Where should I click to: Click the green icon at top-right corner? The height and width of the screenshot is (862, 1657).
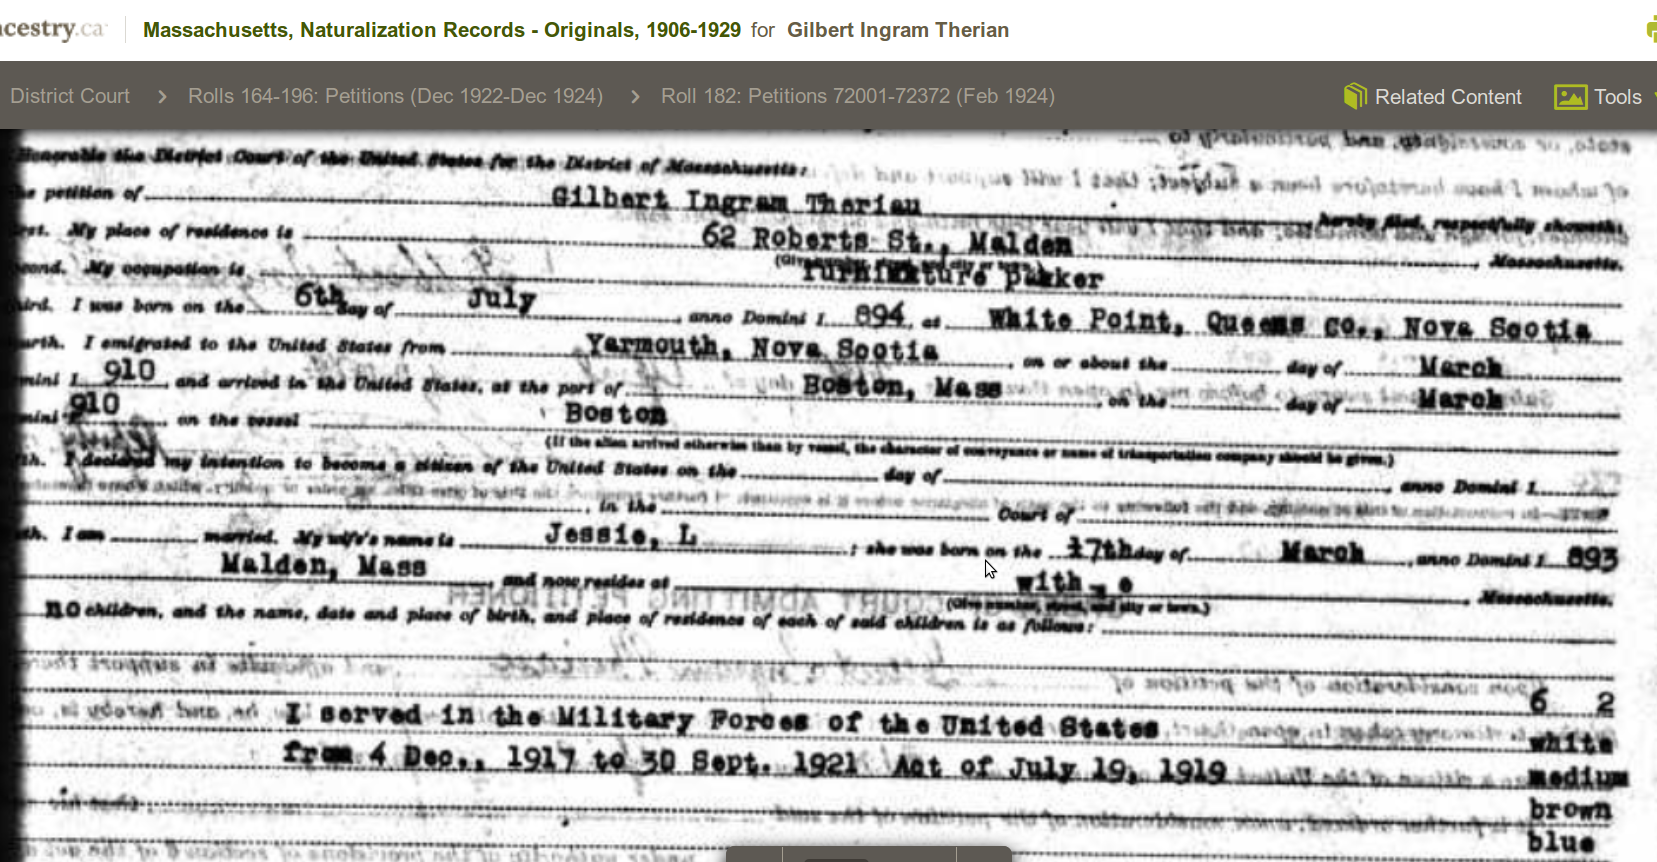pos(1651,29)
